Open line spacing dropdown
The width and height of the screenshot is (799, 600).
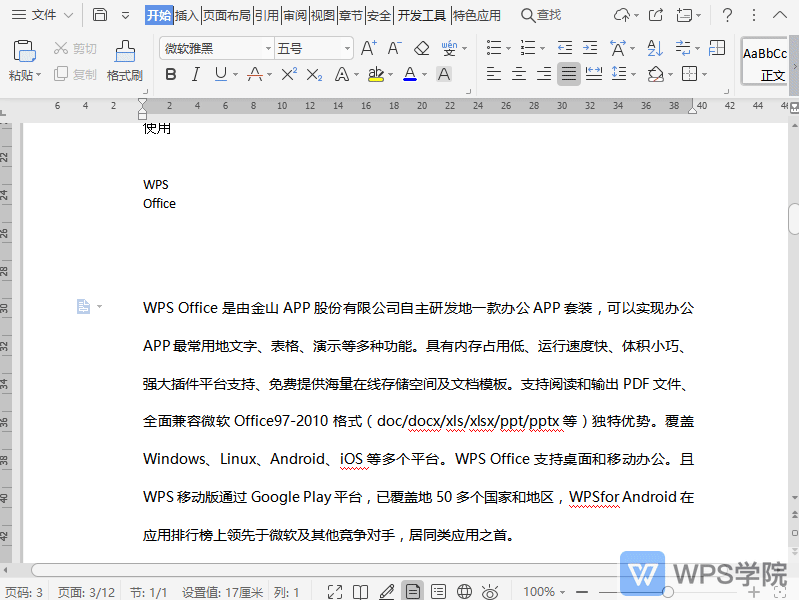[633, 74]
